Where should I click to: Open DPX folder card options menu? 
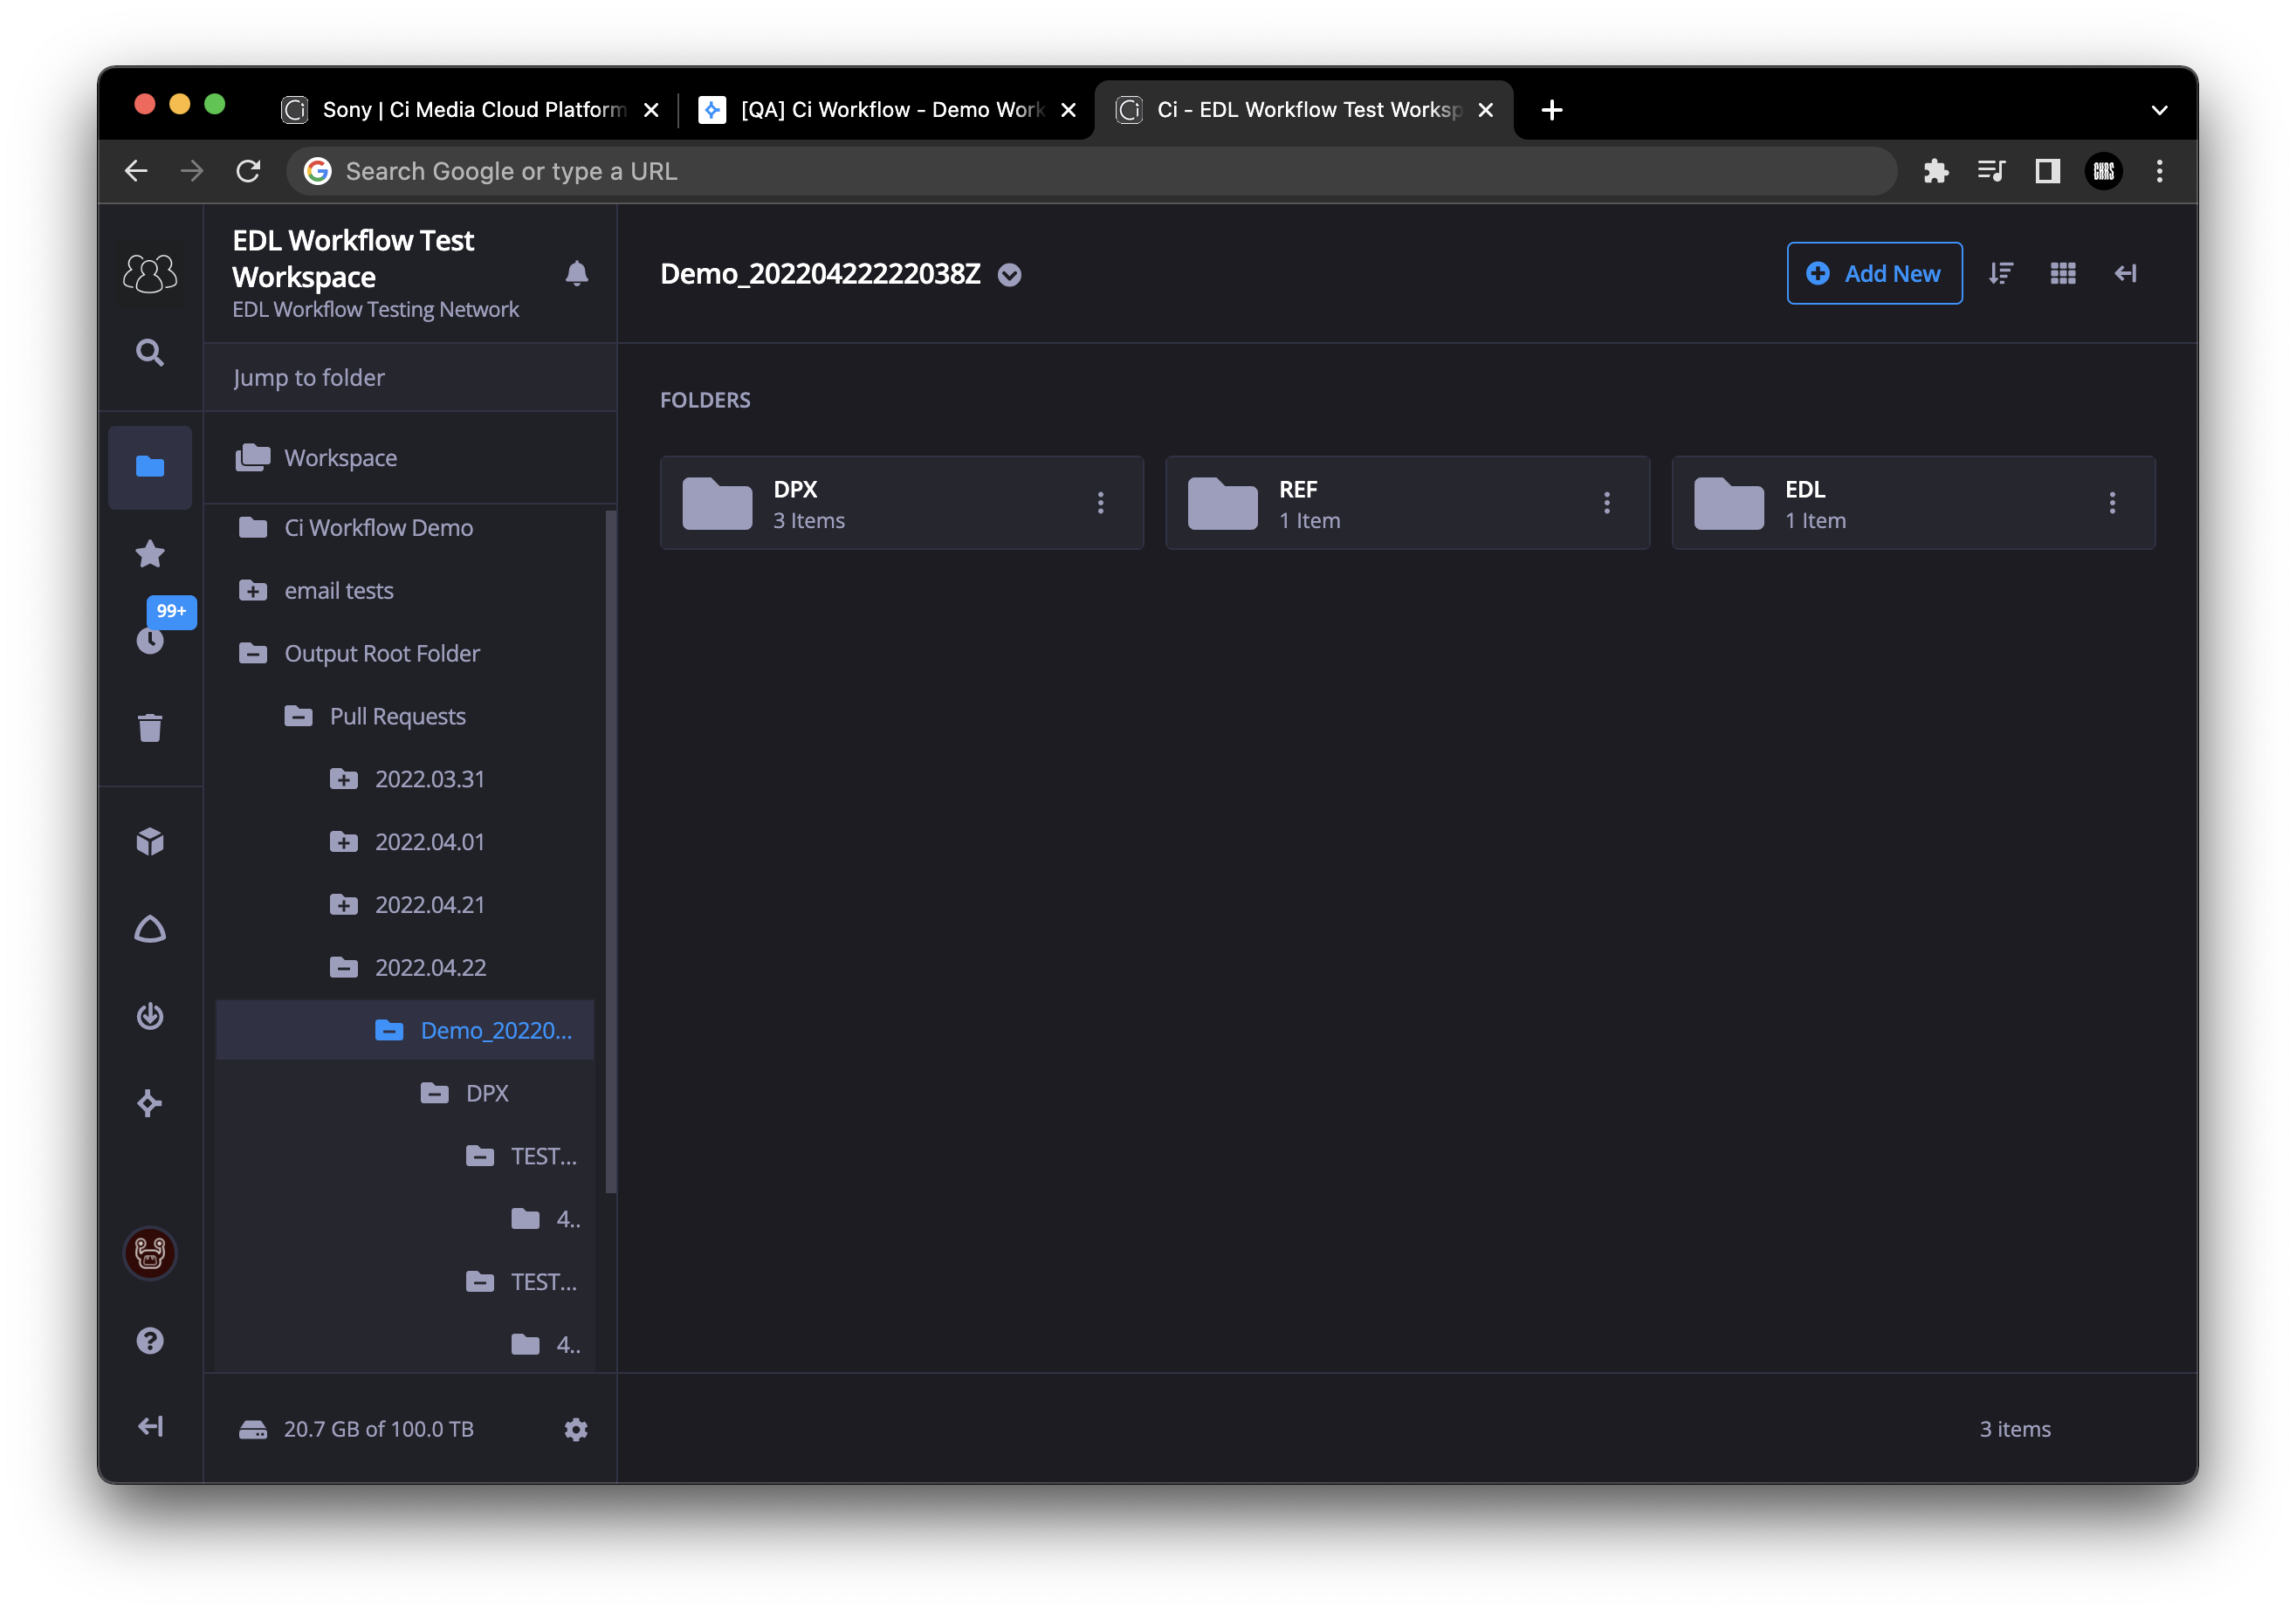(x=1100, y=503)
